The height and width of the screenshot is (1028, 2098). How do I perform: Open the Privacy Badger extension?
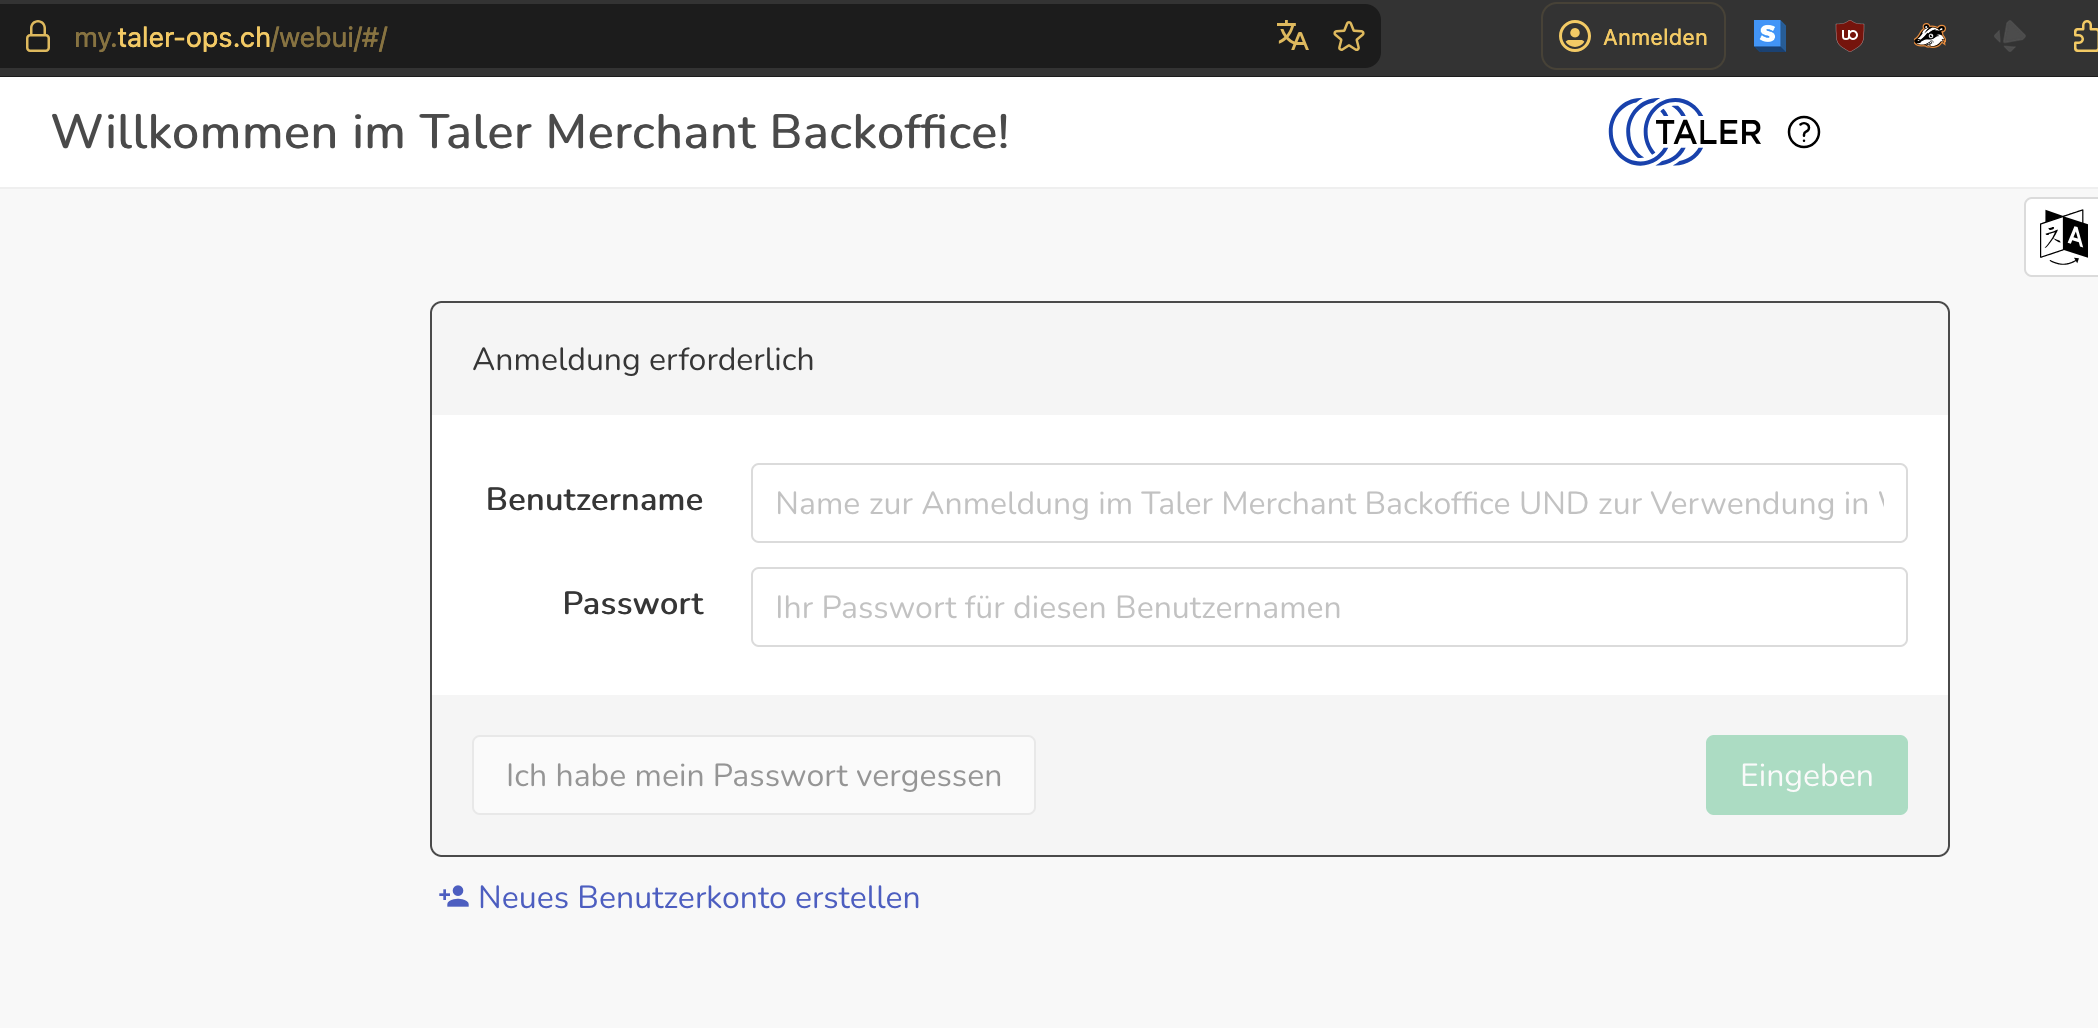tap(1929, 36)
